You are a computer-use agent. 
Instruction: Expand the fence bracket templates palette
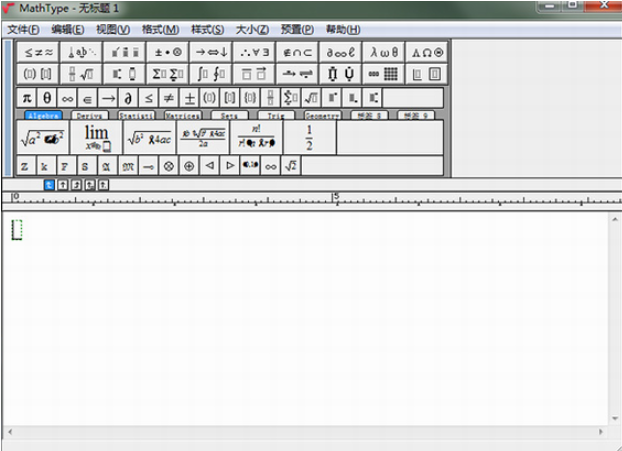38,74
